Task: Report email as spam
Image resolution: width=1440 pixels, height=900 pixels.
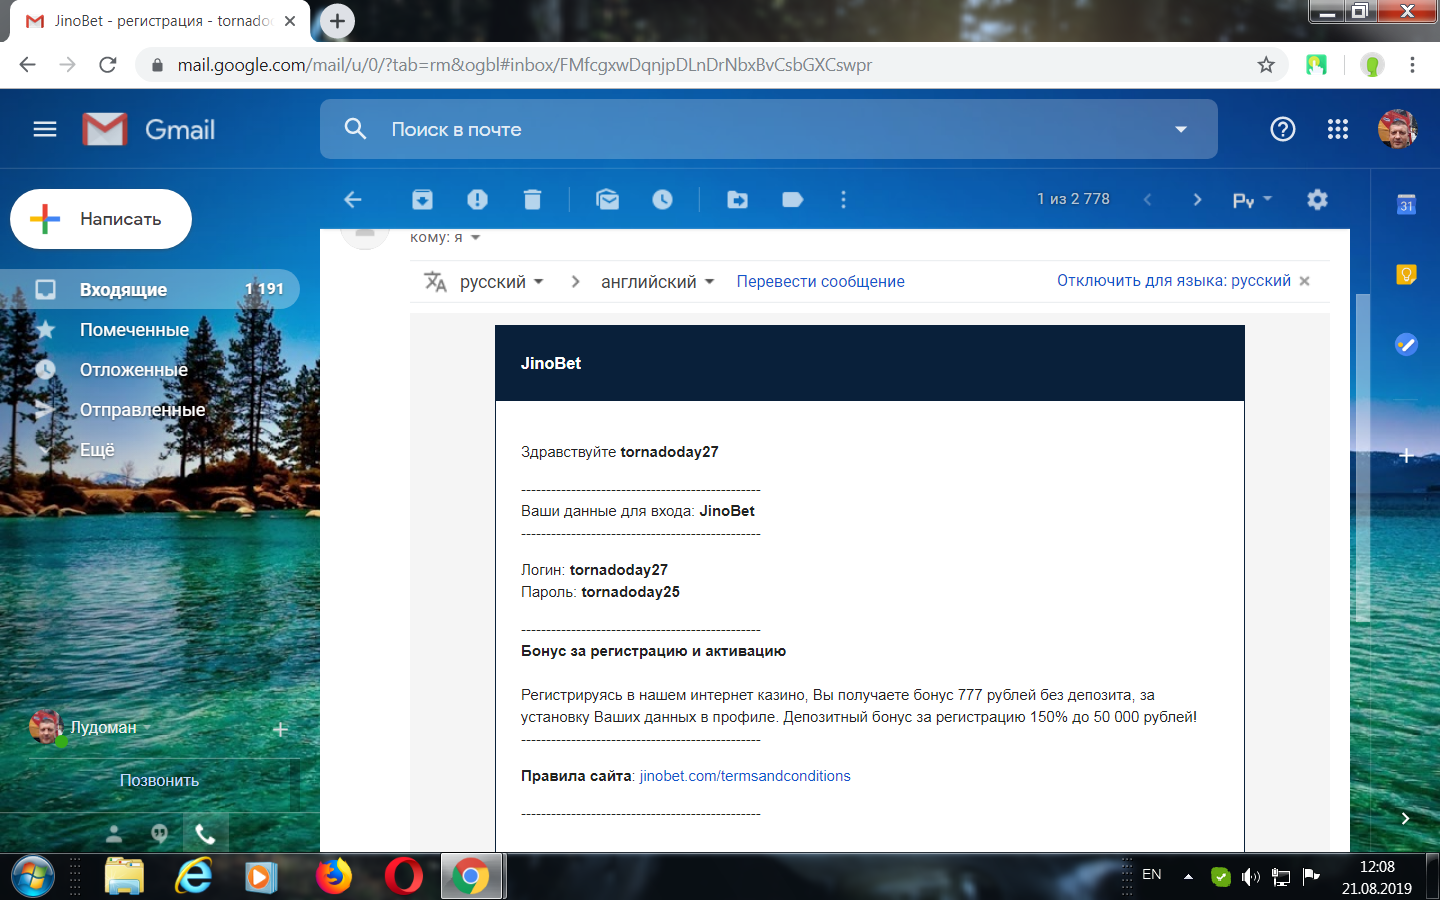Action: [477, 199]
